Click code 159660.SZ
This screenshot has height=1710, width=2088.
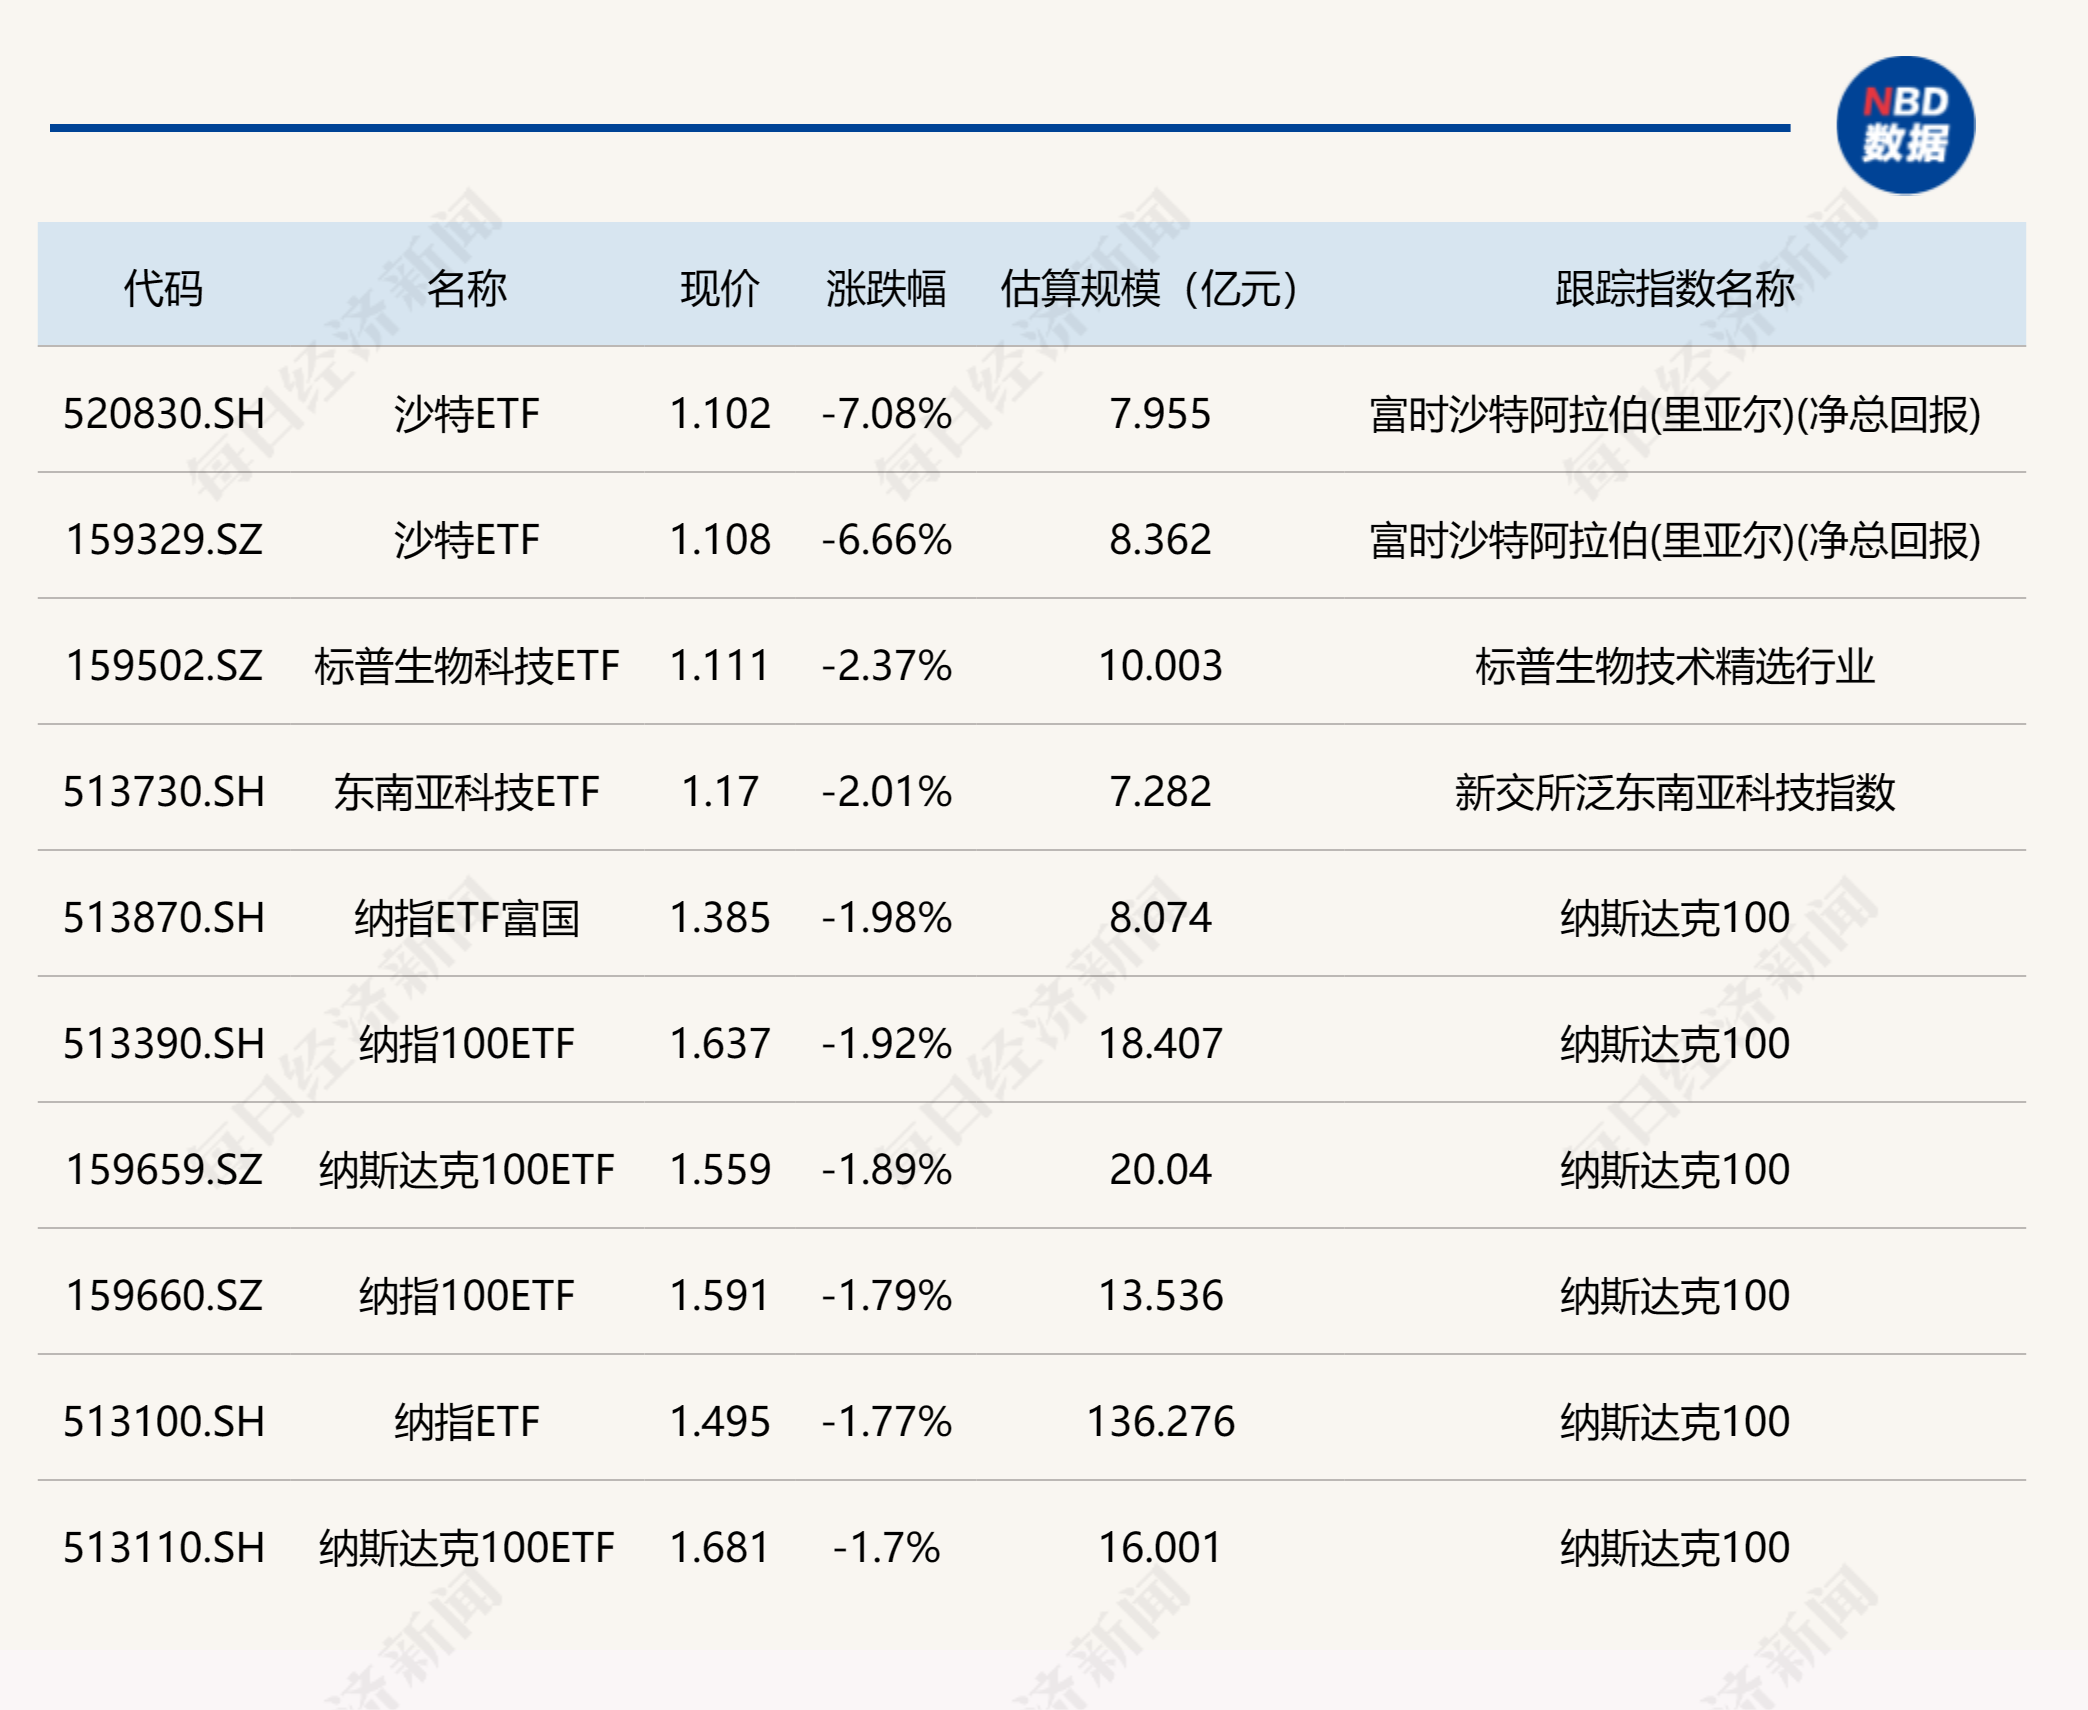point(164,1296)
